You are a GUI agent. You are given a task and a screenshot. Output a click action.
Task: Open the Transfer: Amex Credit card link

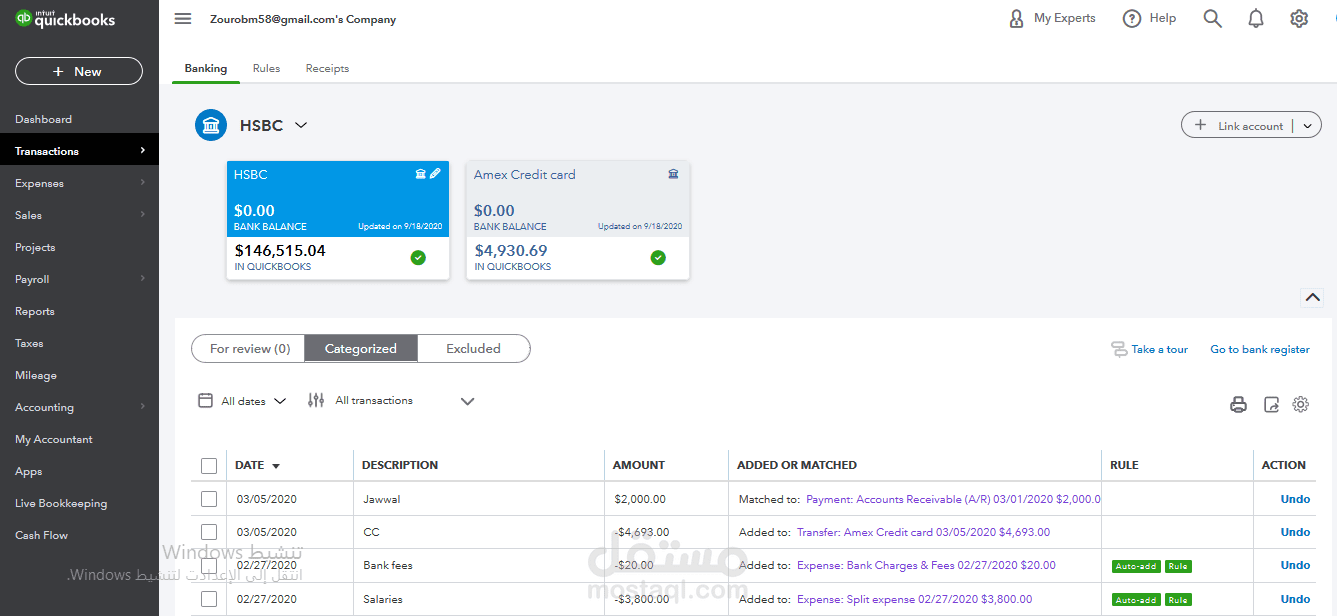[x=923, y=532]
